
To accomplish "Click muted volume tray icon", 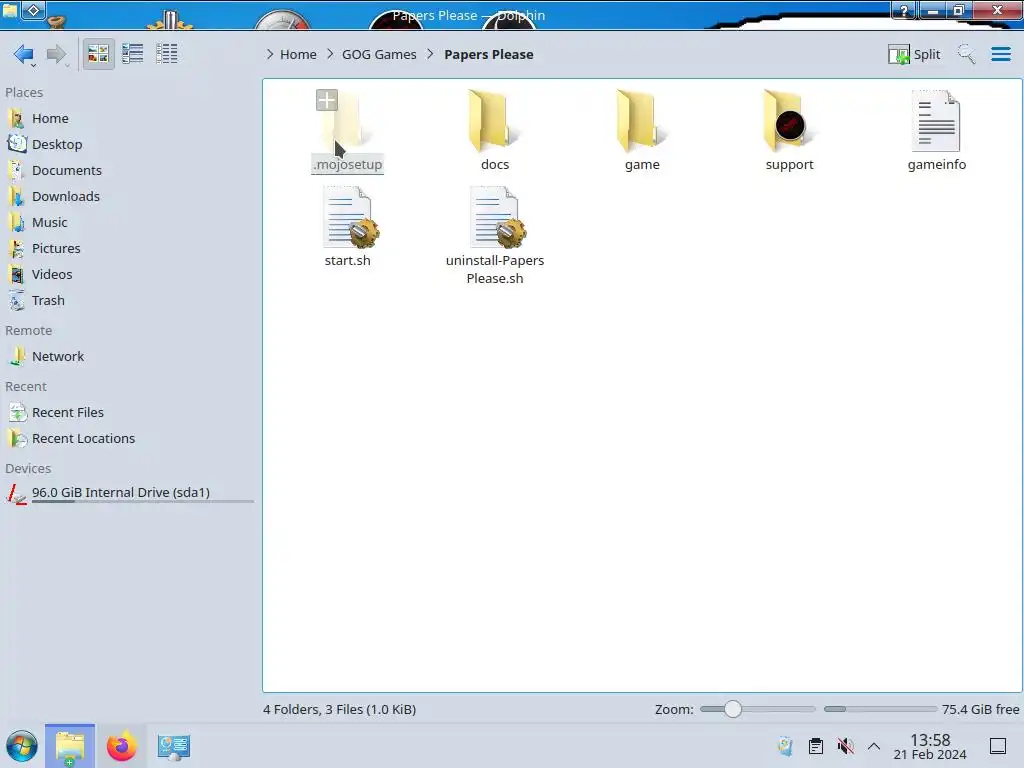I will pos(846,746).
